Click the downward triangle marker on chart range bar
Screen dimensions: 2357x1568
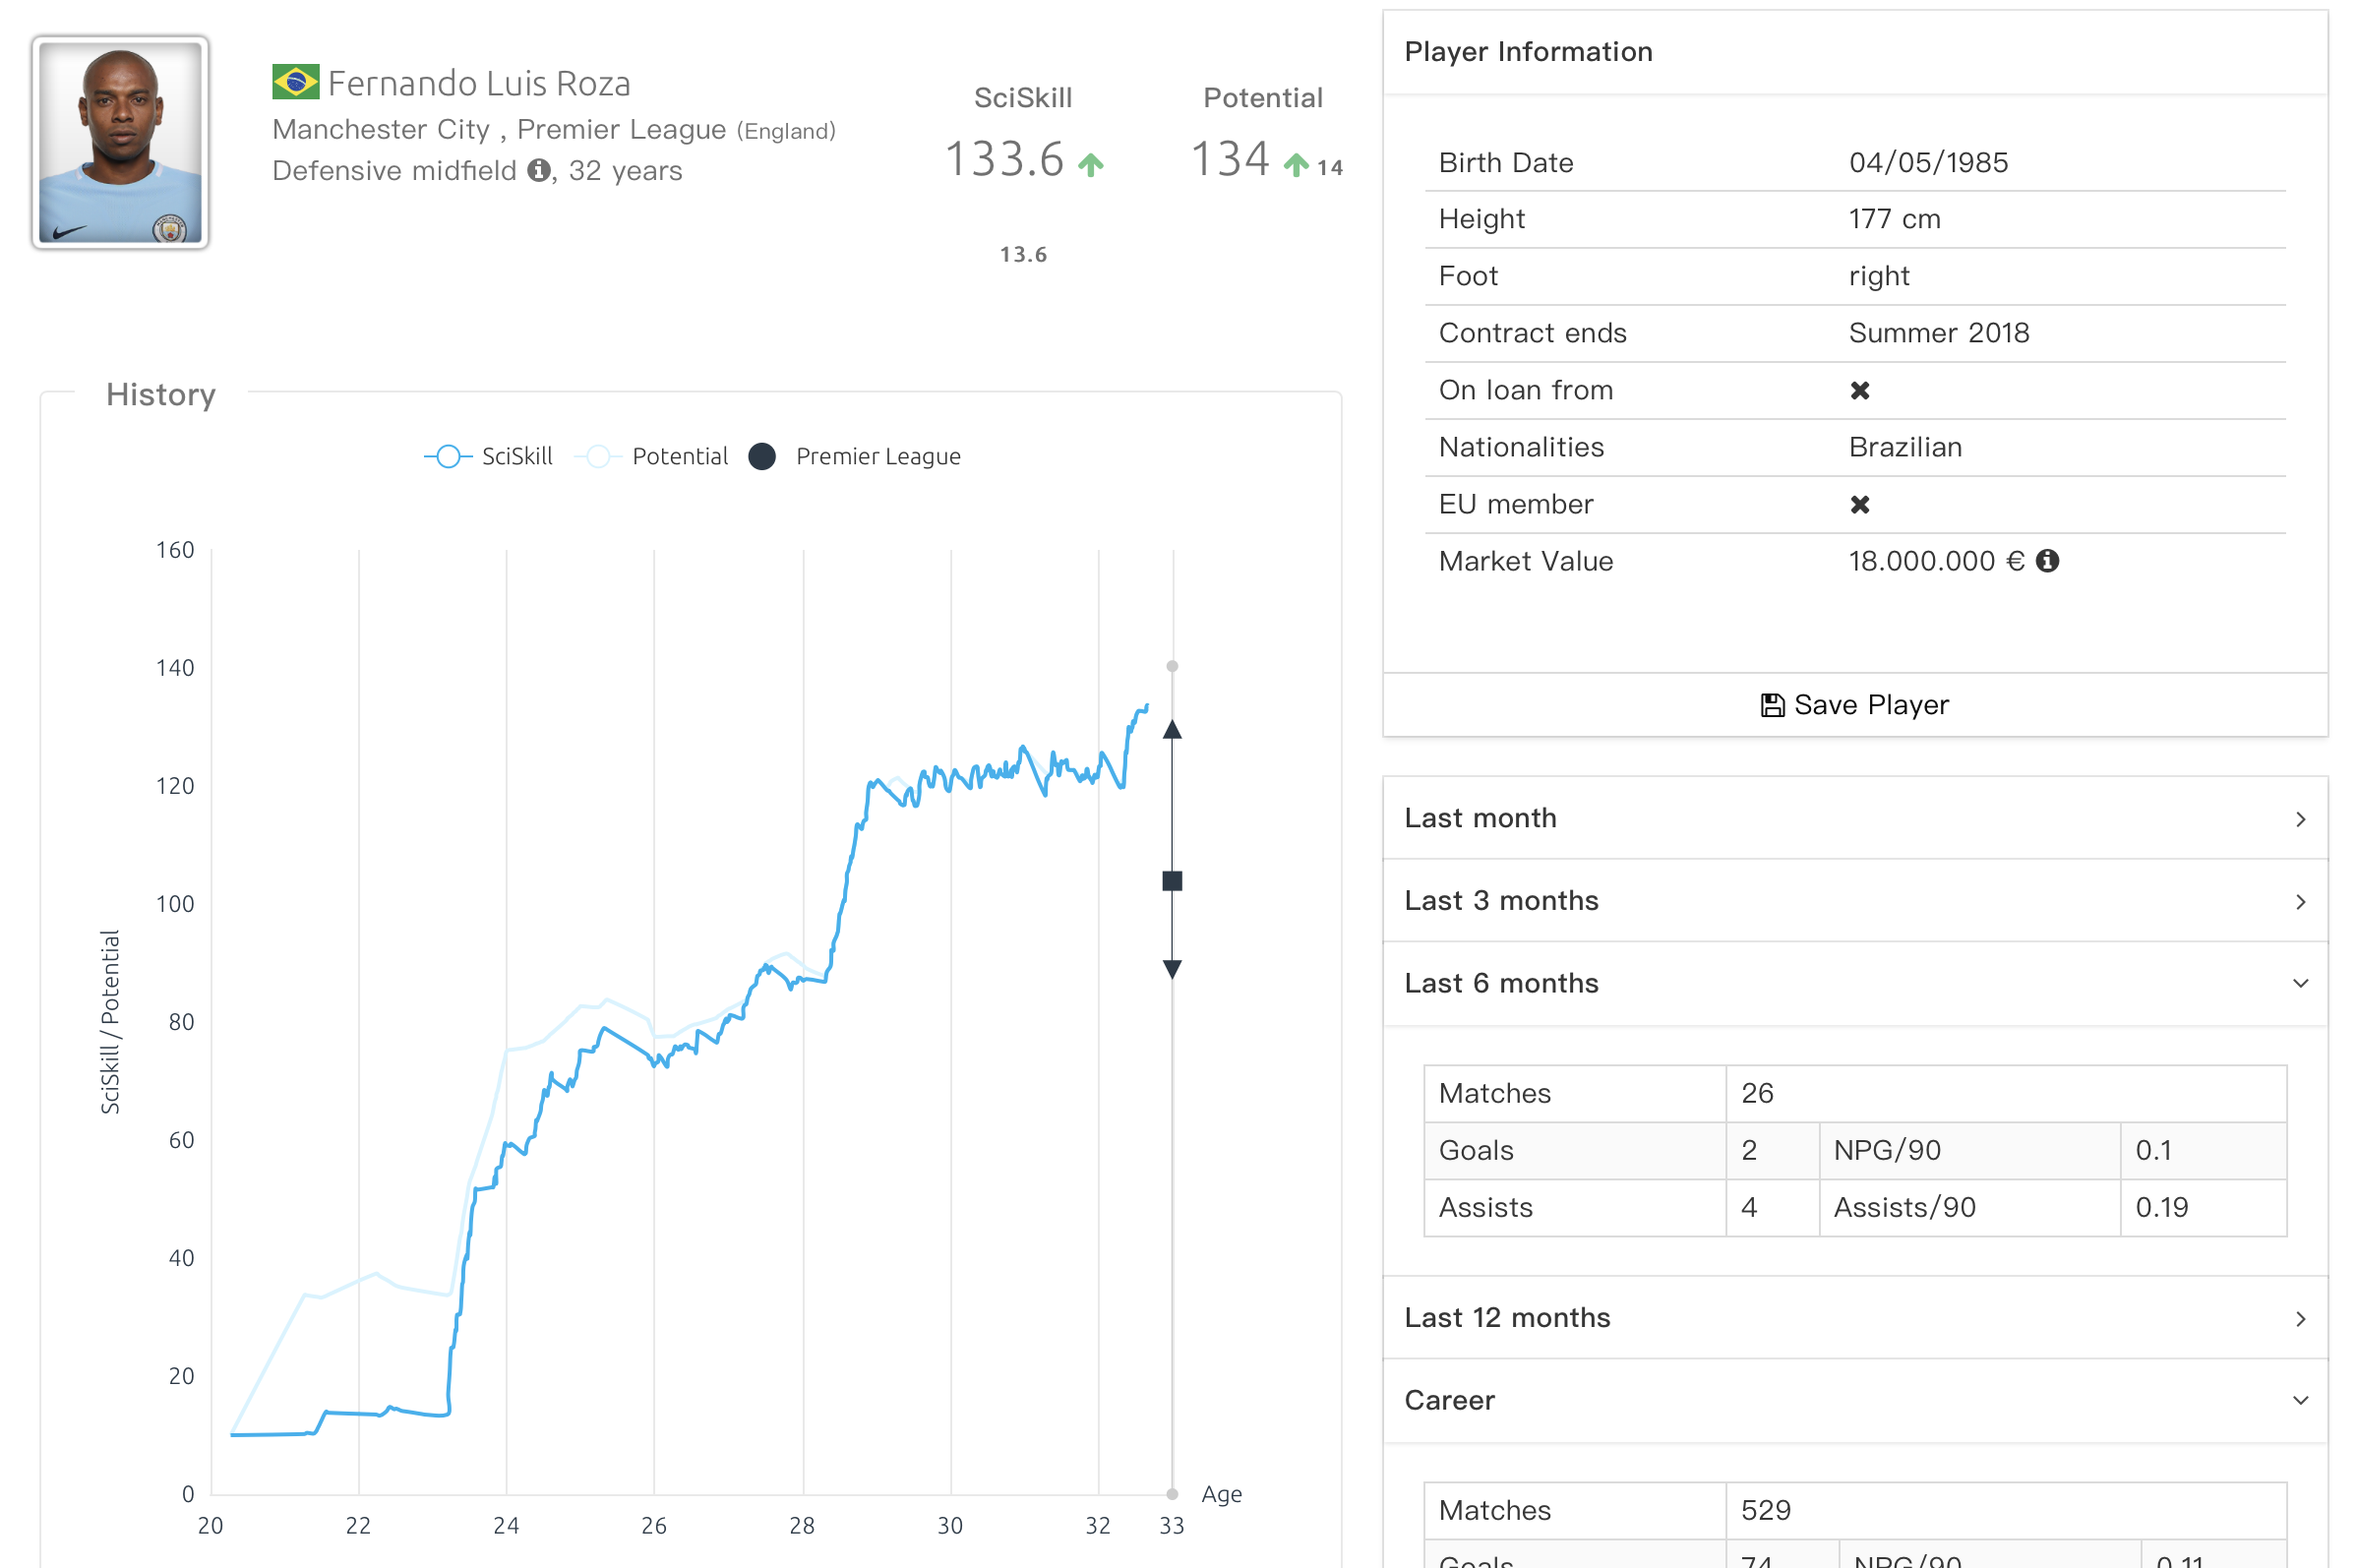coord(1172,969)
